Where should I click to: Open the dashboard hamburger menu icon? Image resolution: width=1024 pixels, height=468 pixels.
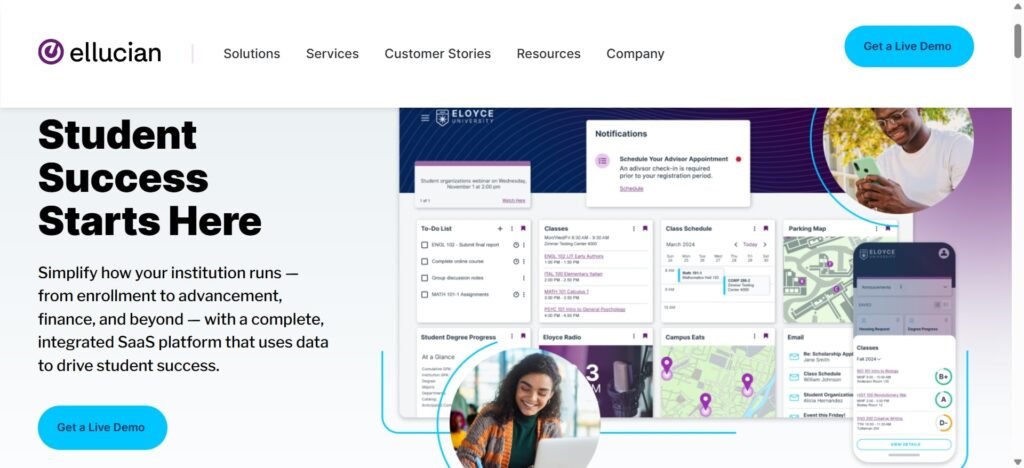pyautogui.click(x=425, y=118)
